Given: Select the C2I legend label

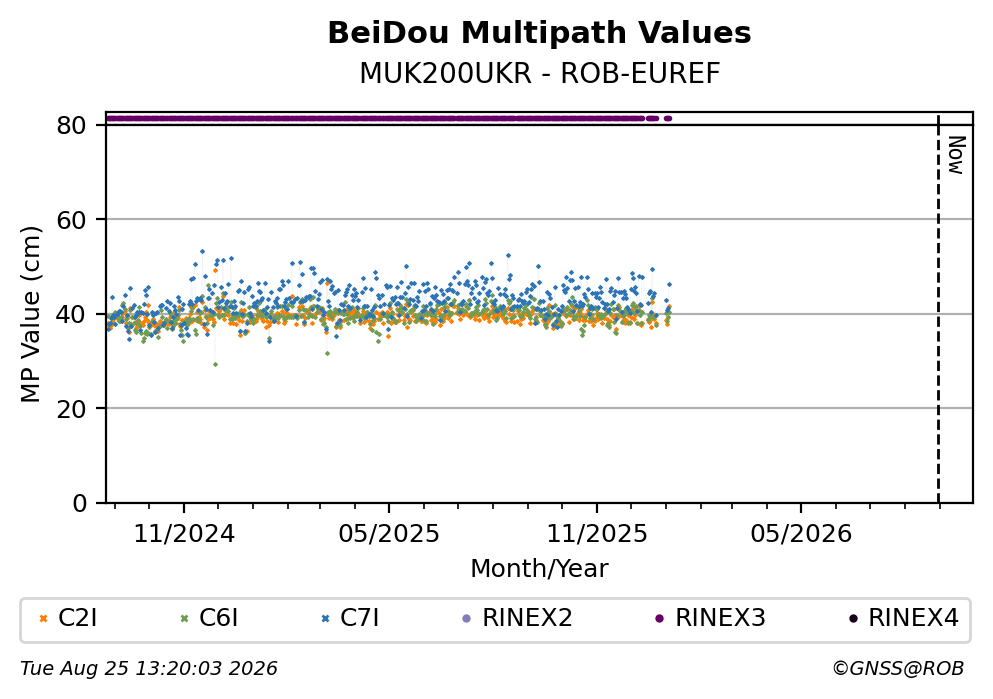Looking at the screenshot, I should click(x=78, y=618).
